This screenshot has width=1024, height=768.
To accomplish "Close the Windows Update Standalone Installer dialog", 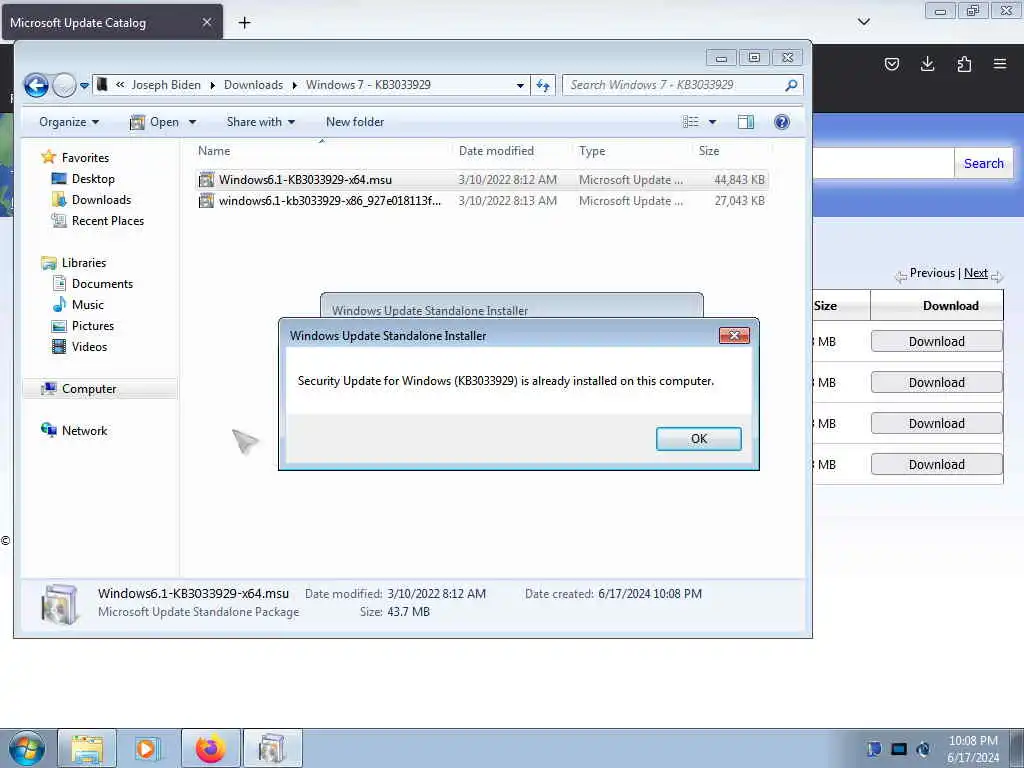I will pos(734,336).
